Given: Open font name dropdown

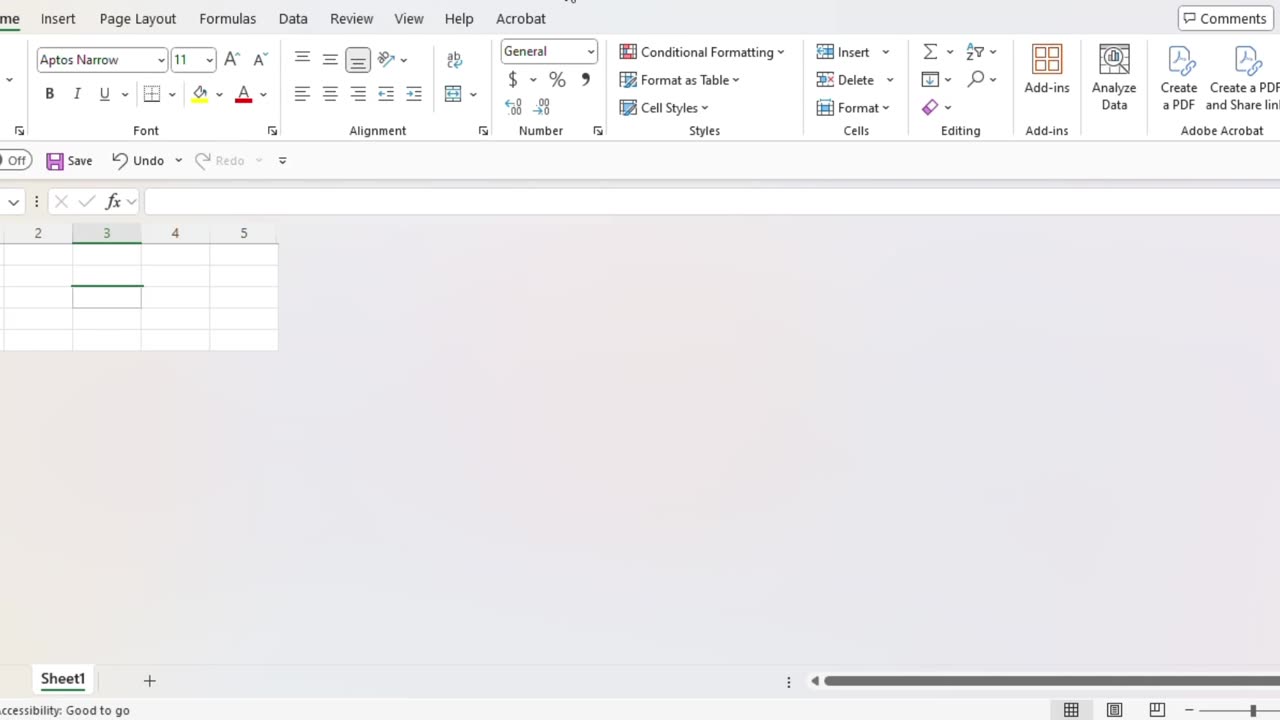Looking at the screenshot, I should coord(161,60).
